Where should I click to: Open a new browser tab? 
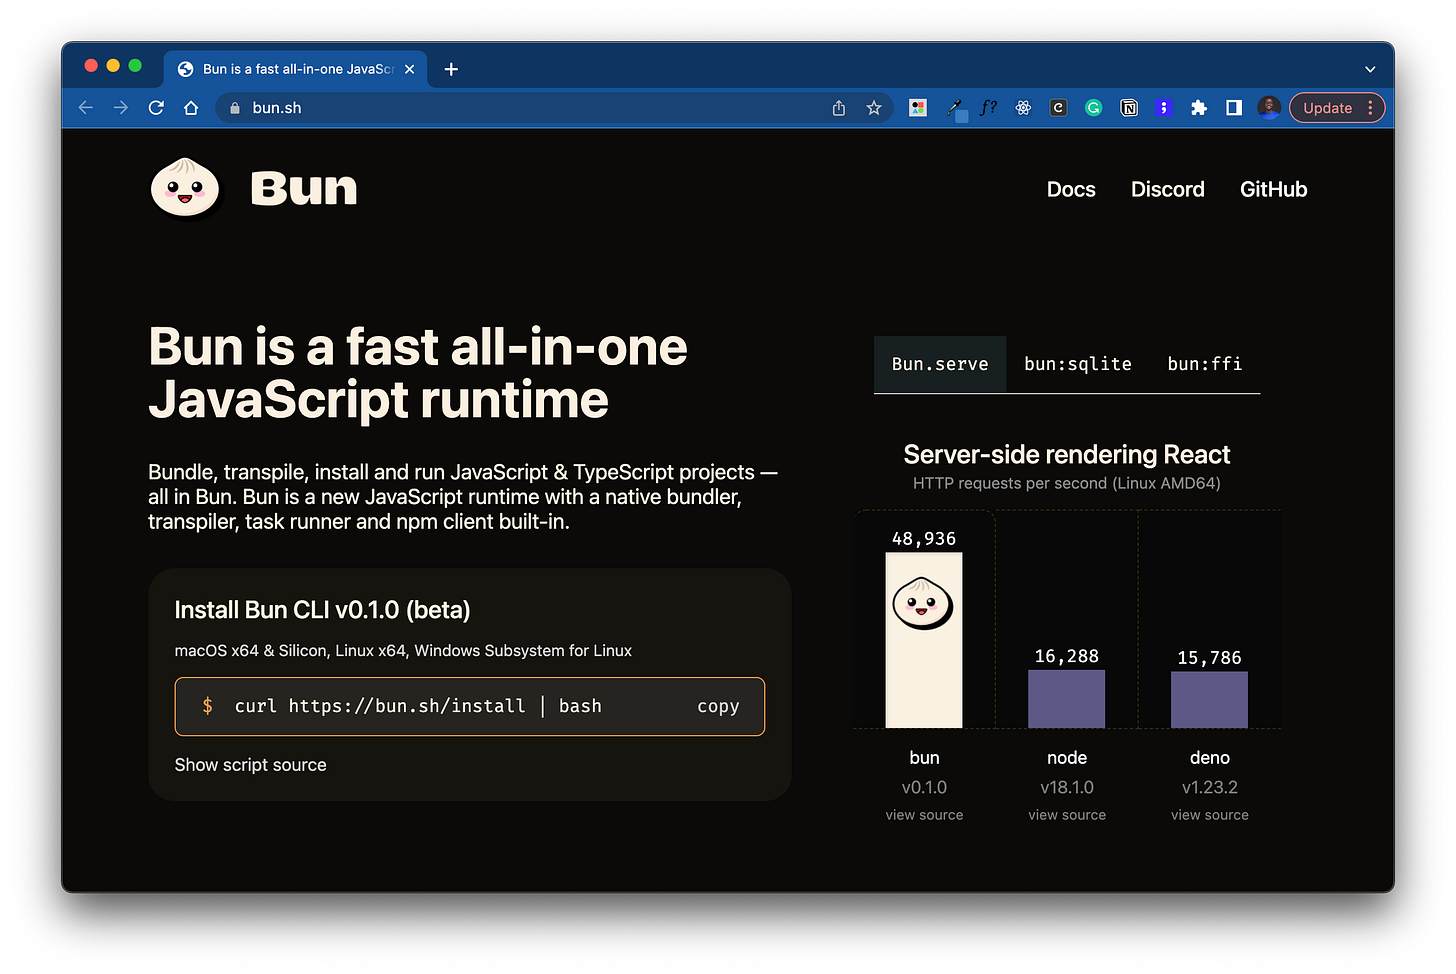point(451,69)
